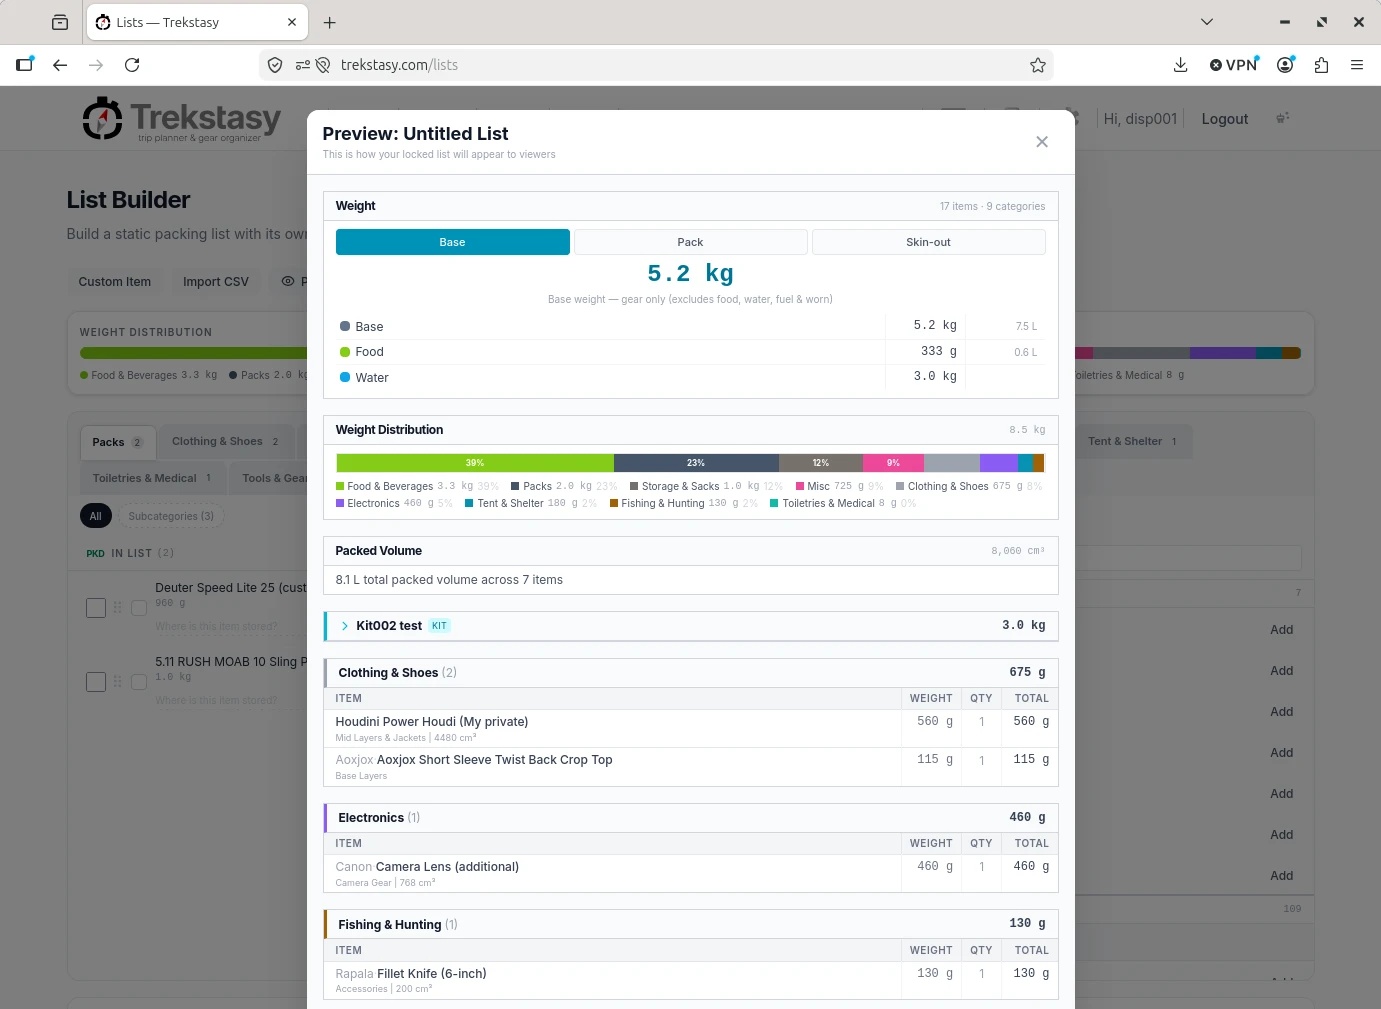Switch to the Skin-out weight tab

(x=928, y=242)
